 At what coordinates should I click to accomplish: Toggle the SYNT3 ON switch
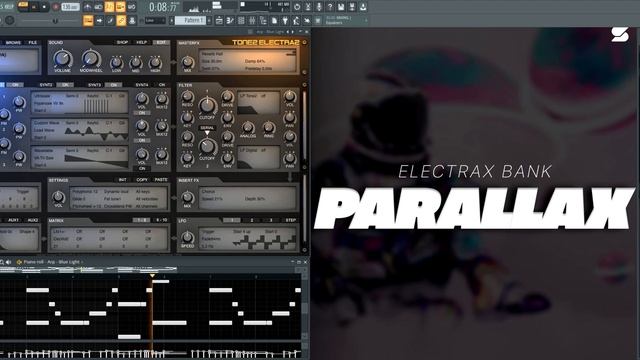(x=113, y=85)
